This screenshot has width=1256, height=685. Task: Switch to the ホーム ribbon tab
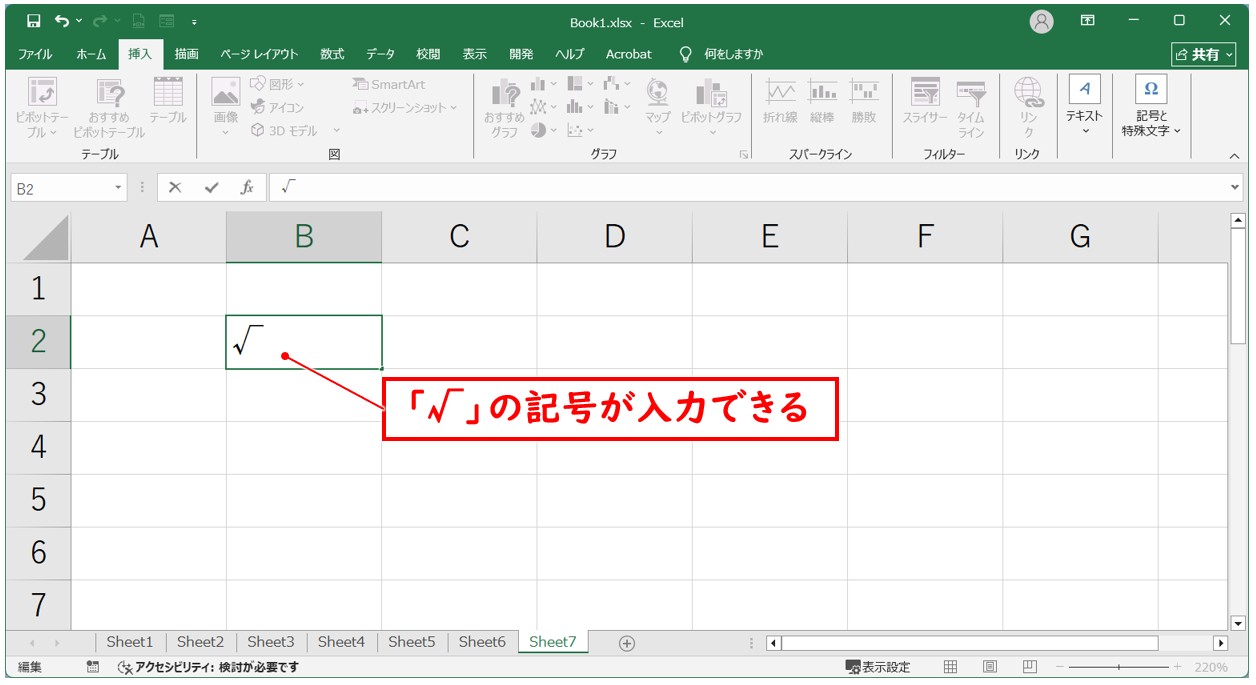91,54
